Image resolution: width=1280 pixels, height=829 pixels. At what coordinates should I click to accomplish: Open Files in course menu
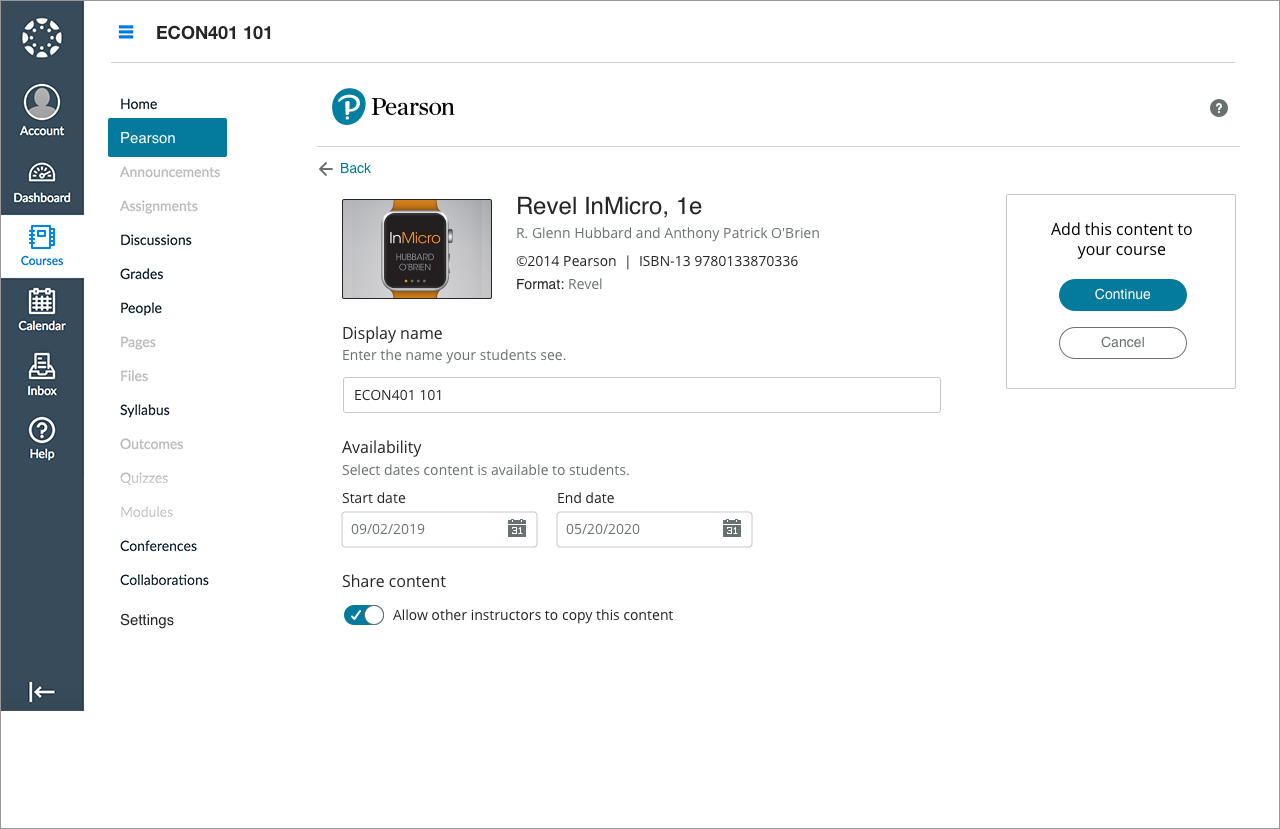coord(134,376)
